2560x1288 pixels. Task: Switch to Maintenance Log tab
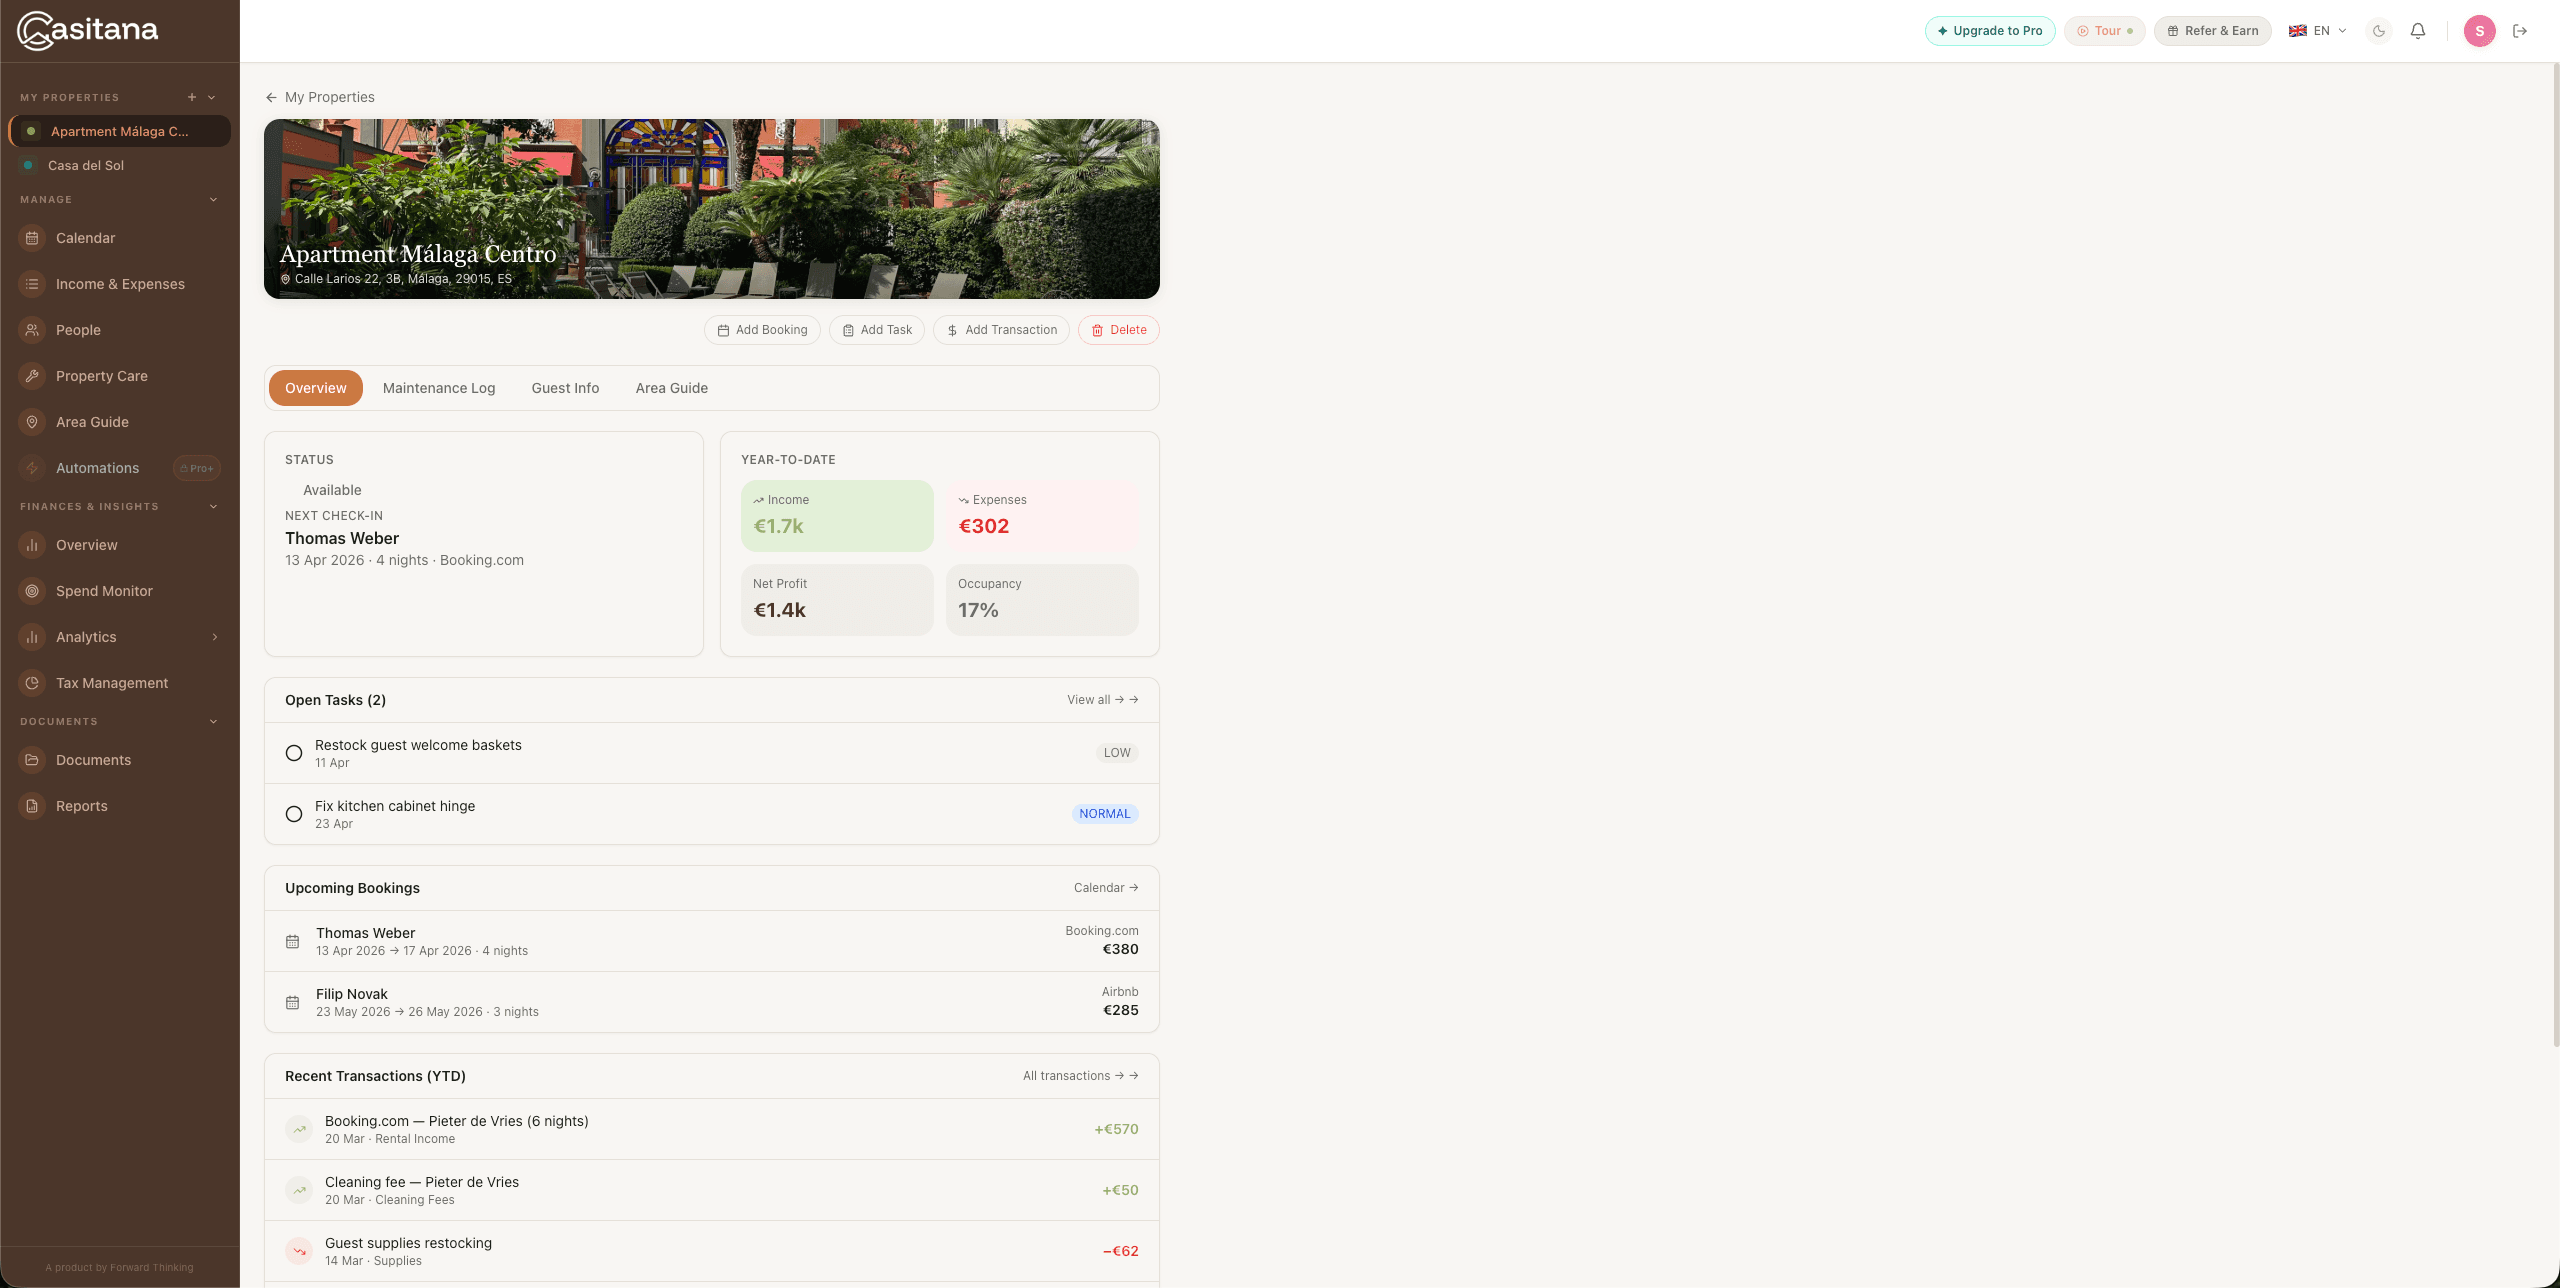click(439, 388)
